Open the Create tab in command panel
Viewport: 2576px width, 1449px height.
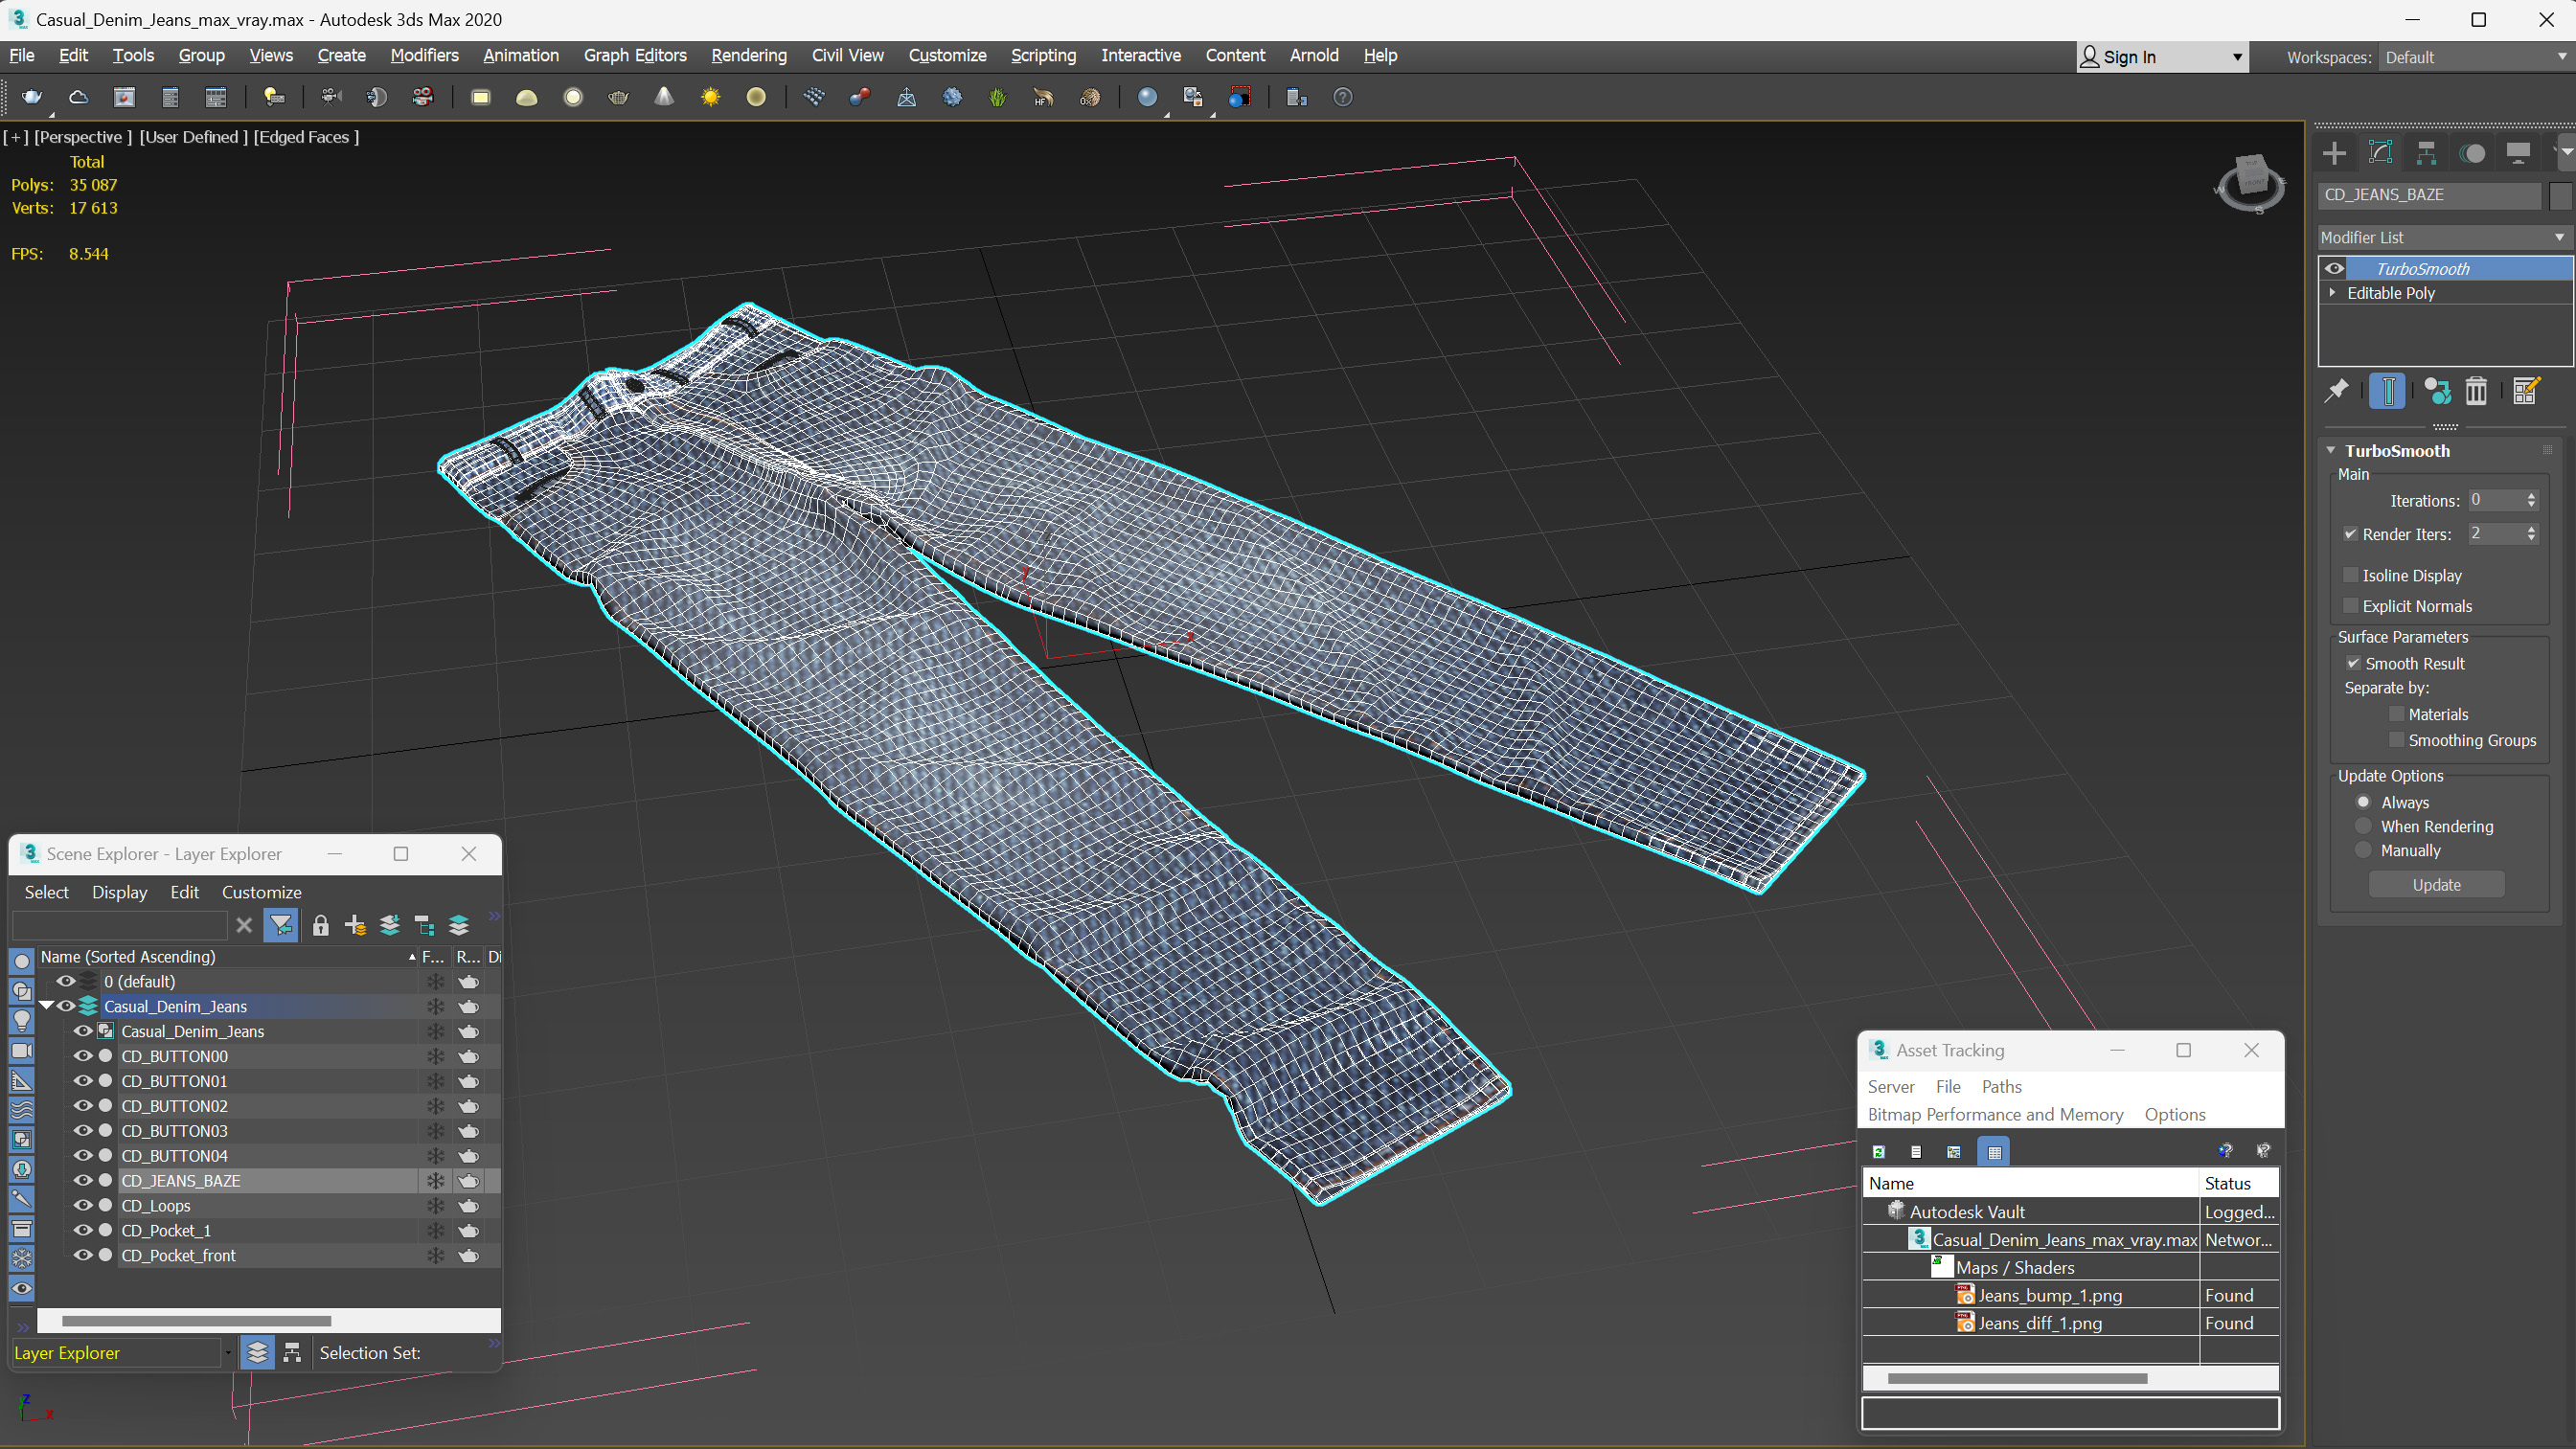coord(2335,153)
